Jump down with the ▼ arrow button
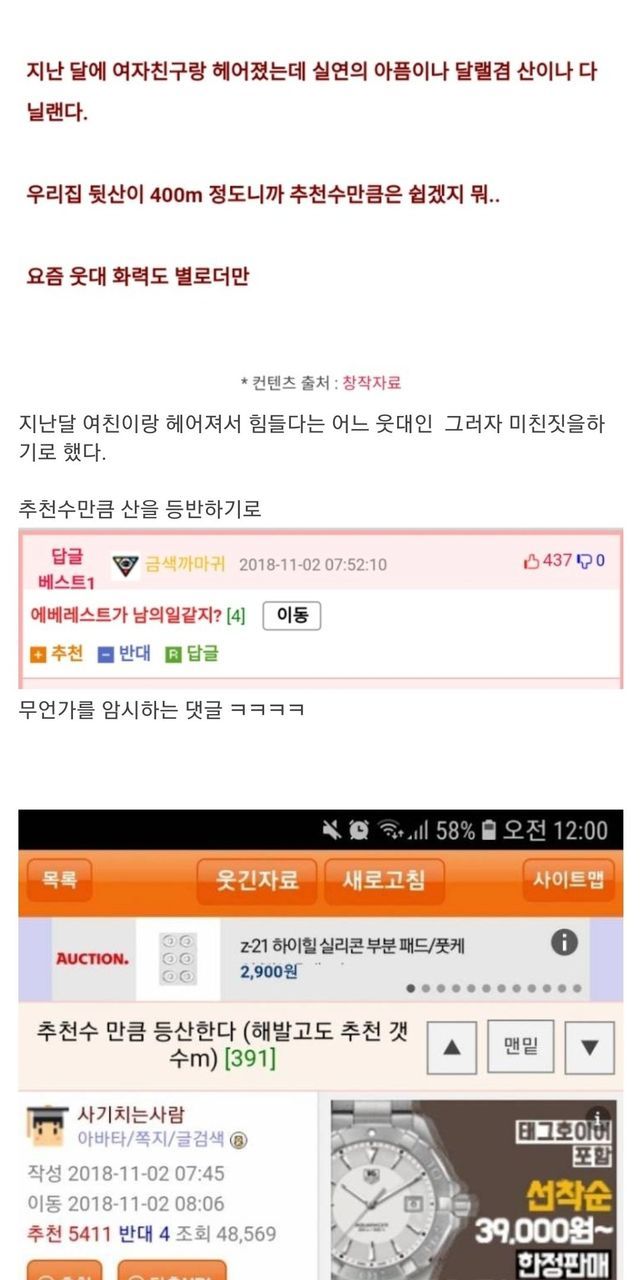 click(589, 1048)
